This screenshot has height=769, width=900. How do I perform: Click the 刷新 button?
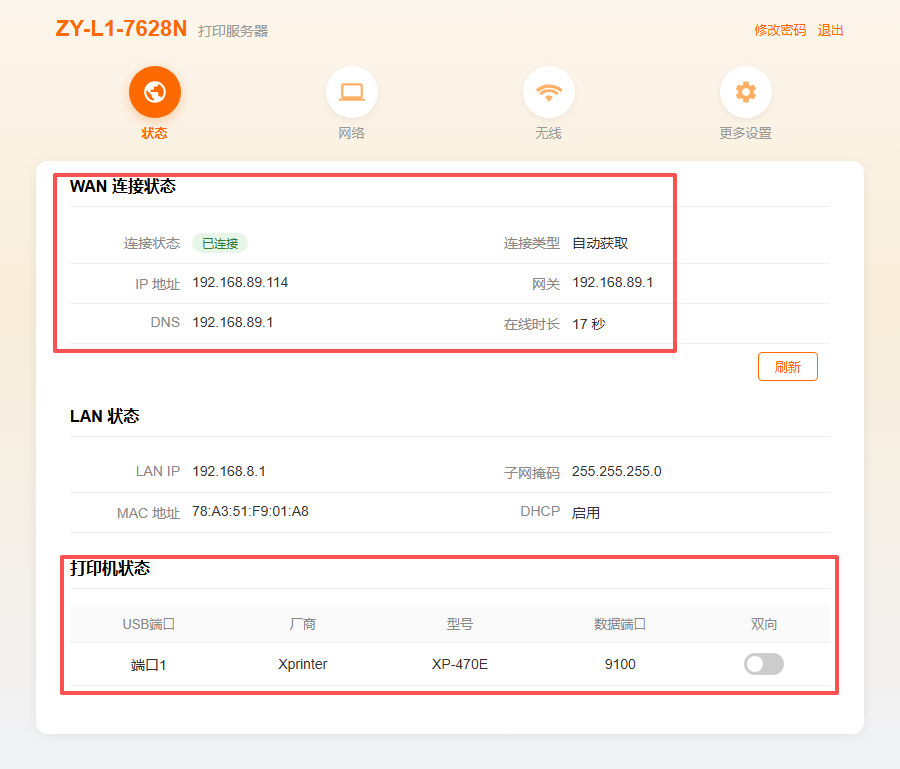pos(788,367)
